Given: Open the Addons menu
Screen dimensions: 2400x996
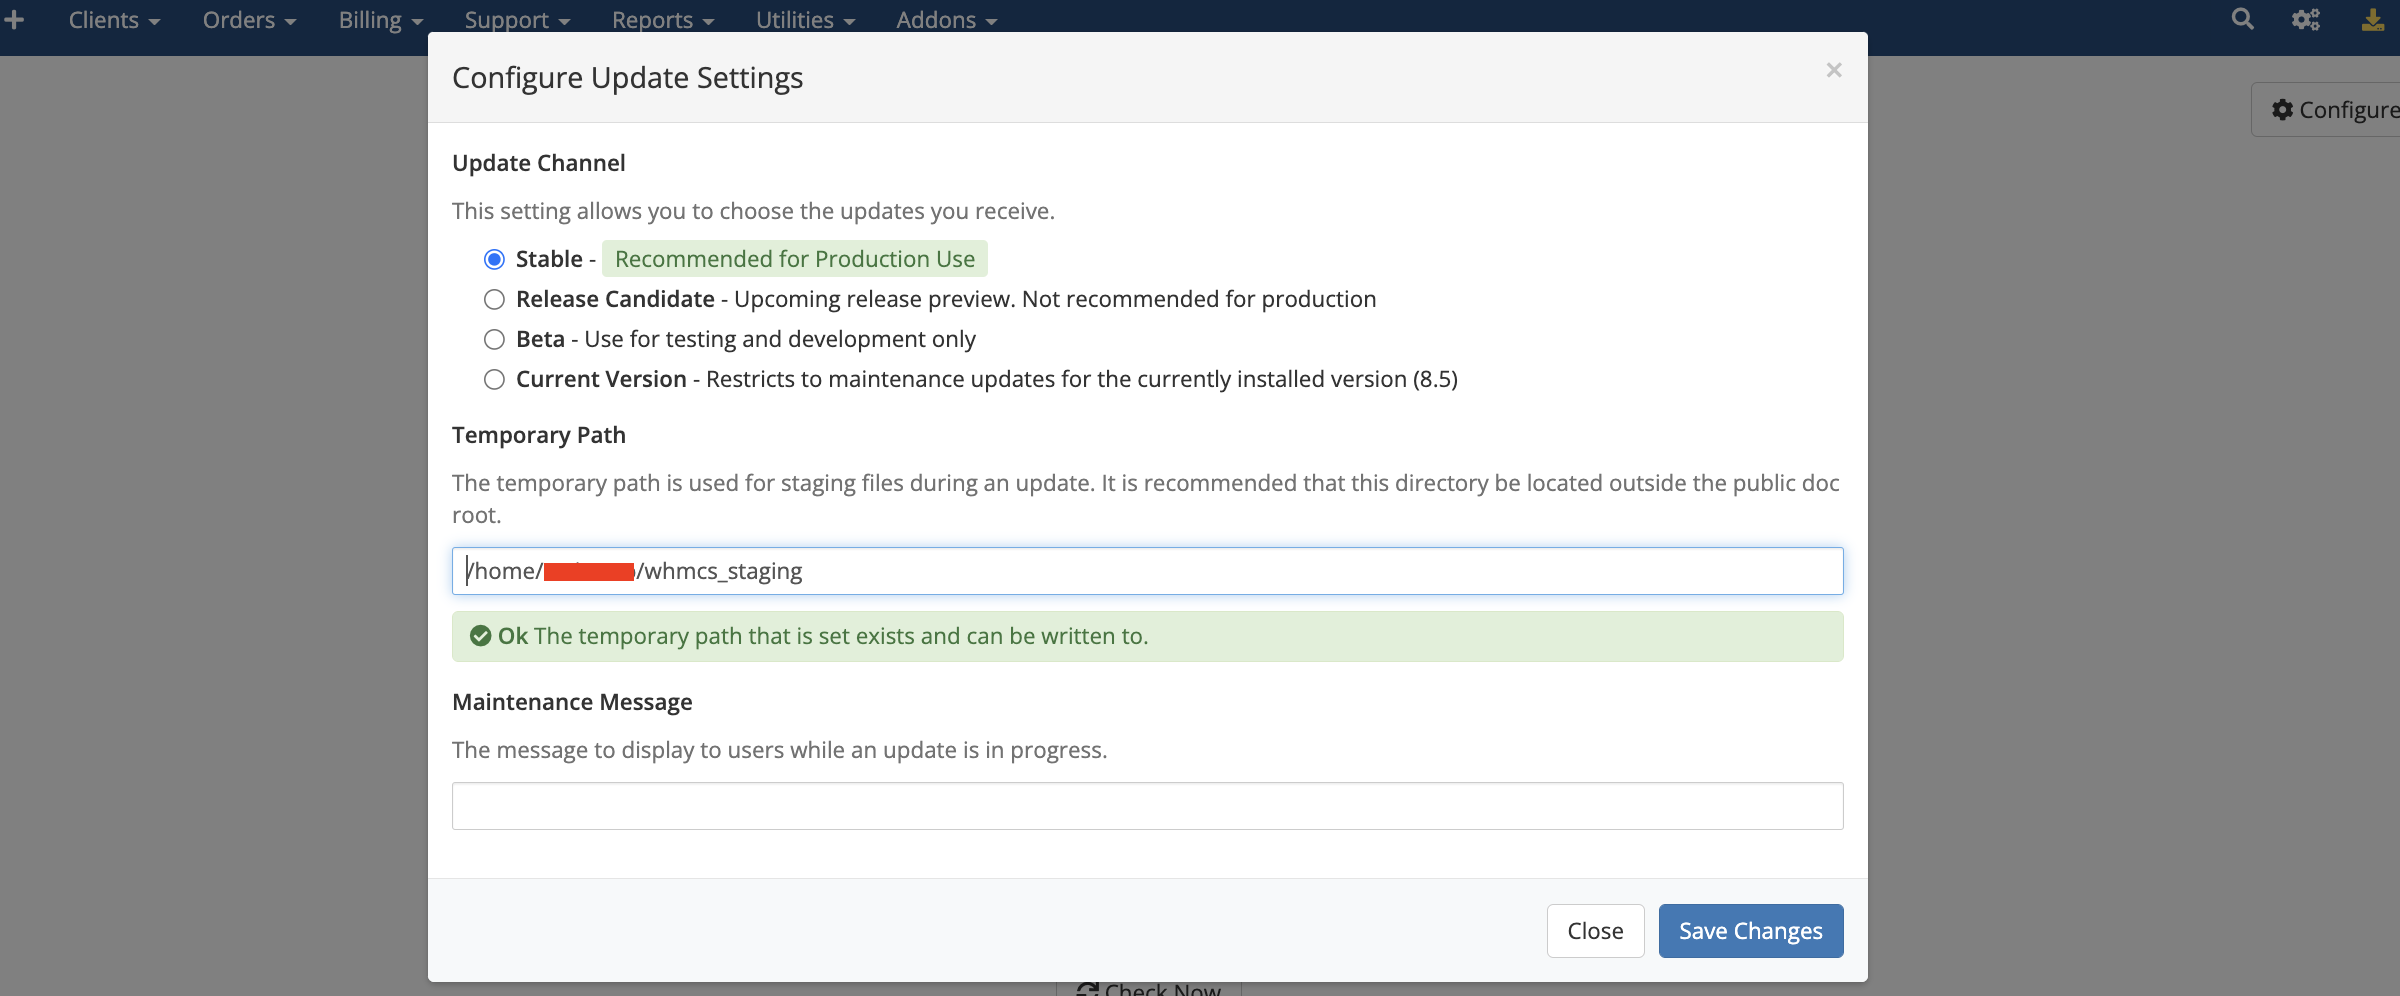Looking at the screenshot, I should tap(946, 20).
